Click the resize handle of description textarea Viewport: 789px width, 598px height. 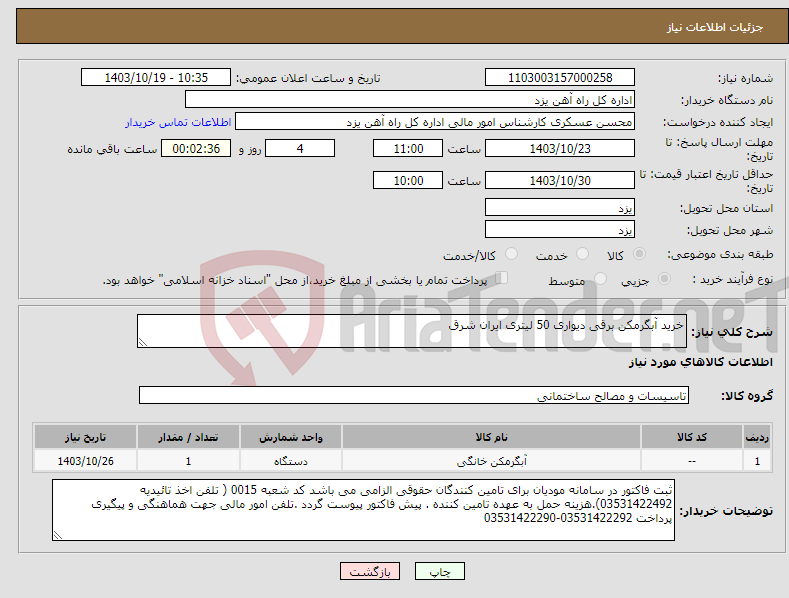[x=143, y=342]
